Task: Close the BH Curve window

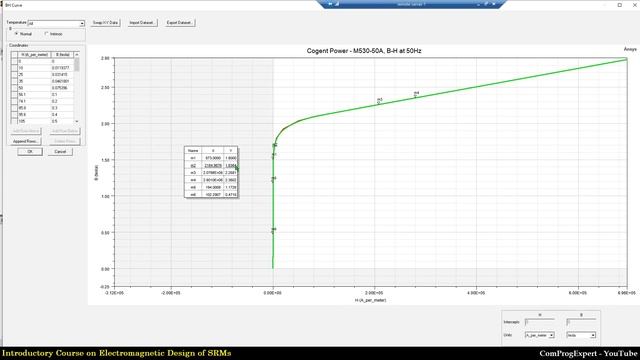Action: [635, 5]
